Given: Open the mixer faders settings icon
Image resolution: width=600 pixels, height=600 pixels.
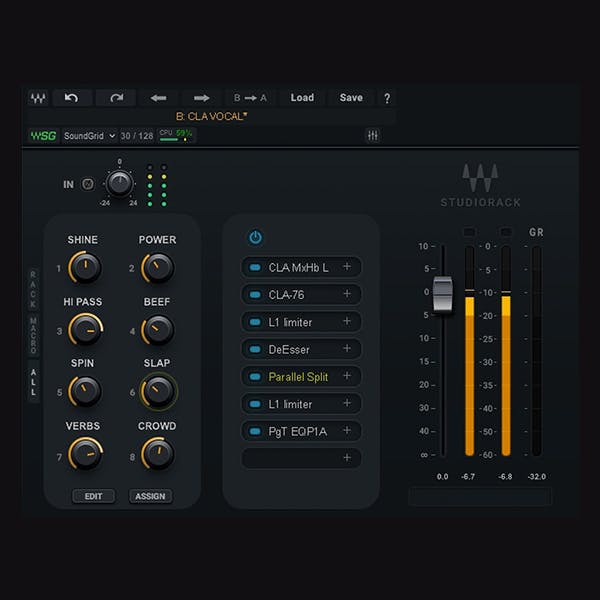Looking at the screenshot, I should 373,135.
